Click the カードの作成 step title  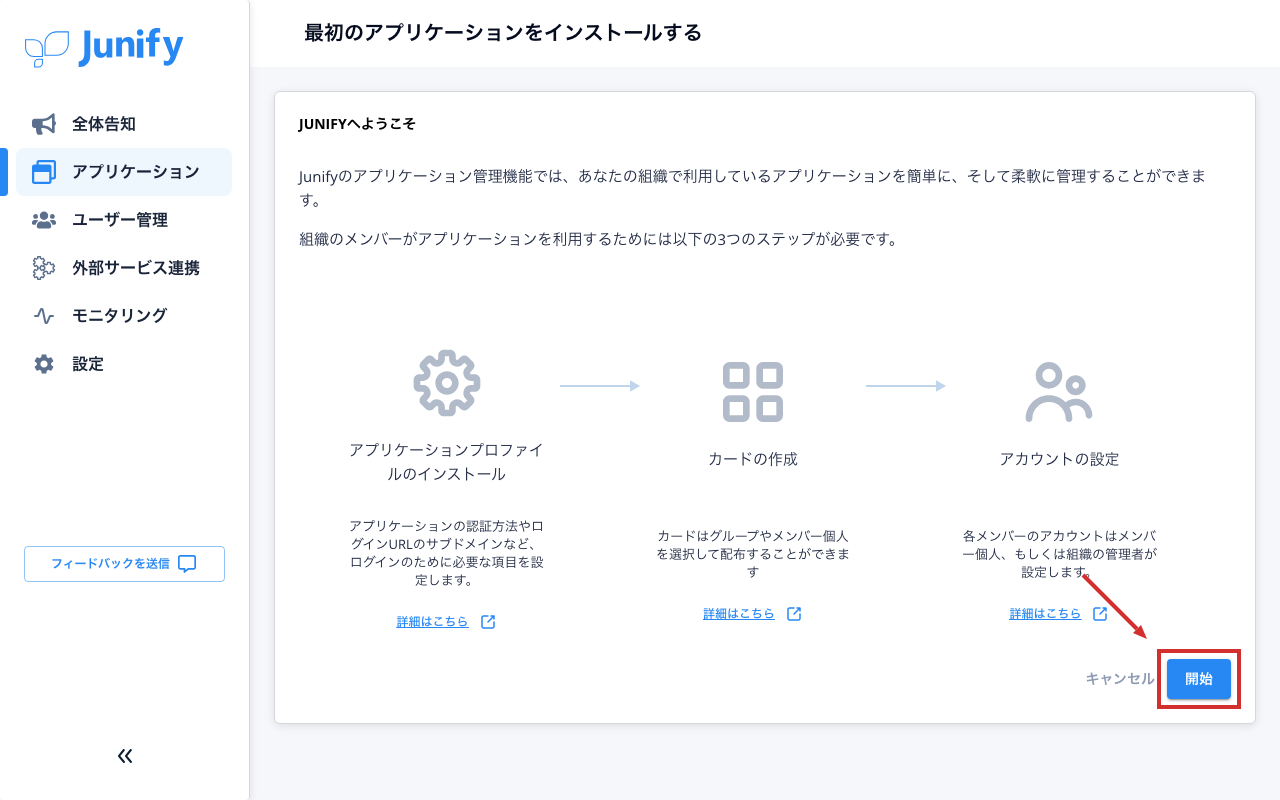(753, 459)
